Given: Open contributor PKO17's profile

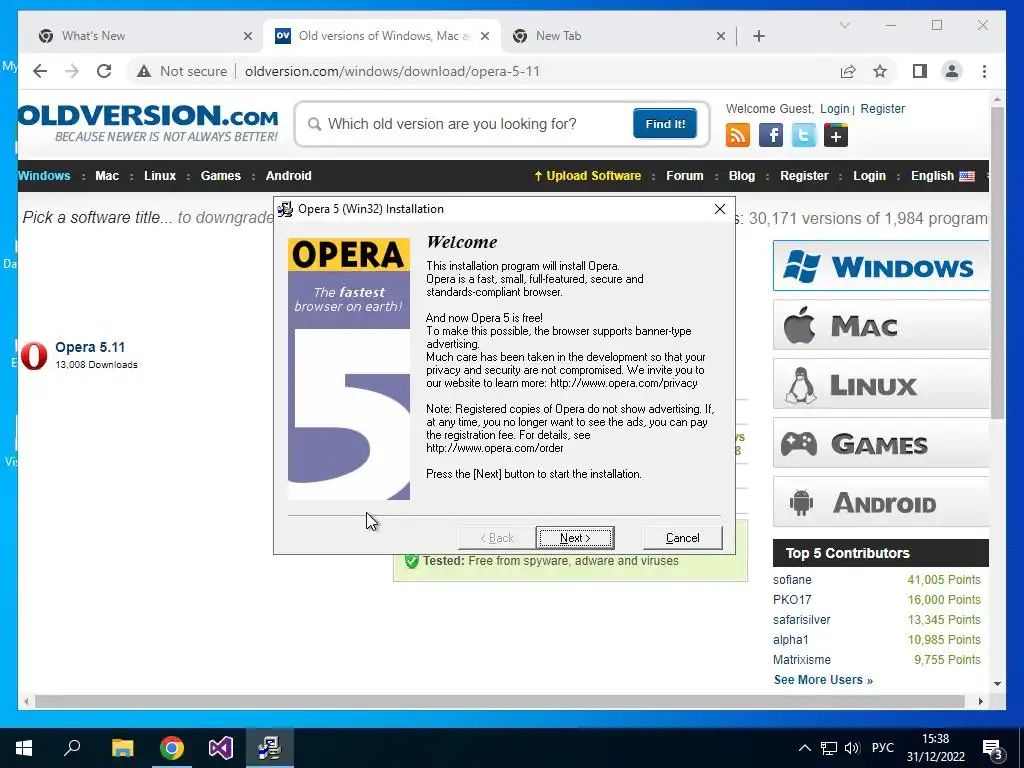Looking at the screenshot, I should [792, 600].
